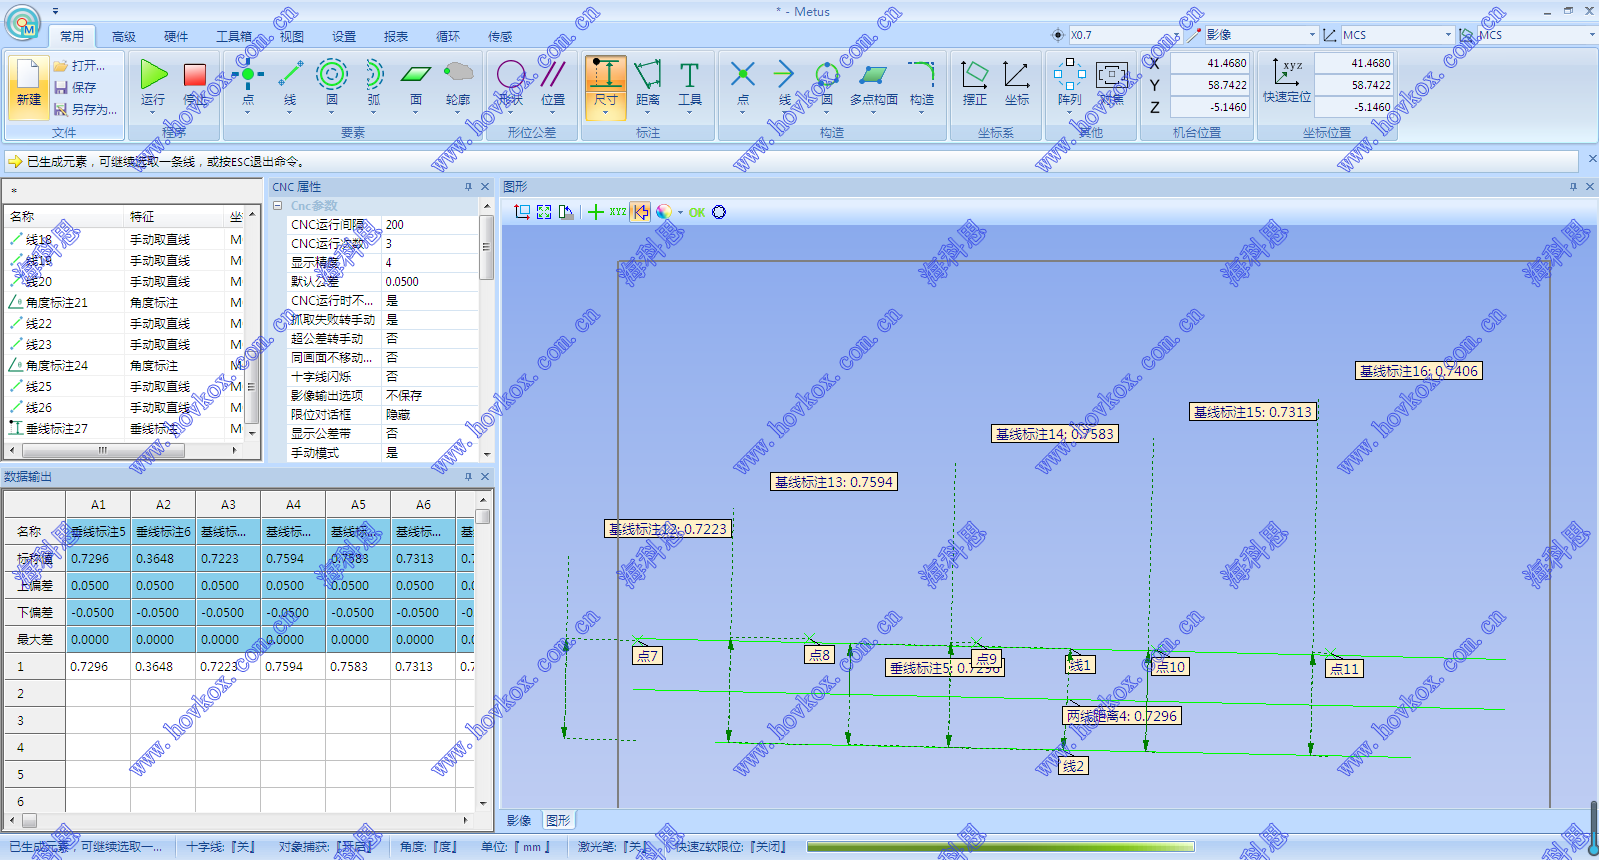Screen dimensions: 1599x860
Task: Switch to the 硬件 ribbon tab
Action: point(176,36)
